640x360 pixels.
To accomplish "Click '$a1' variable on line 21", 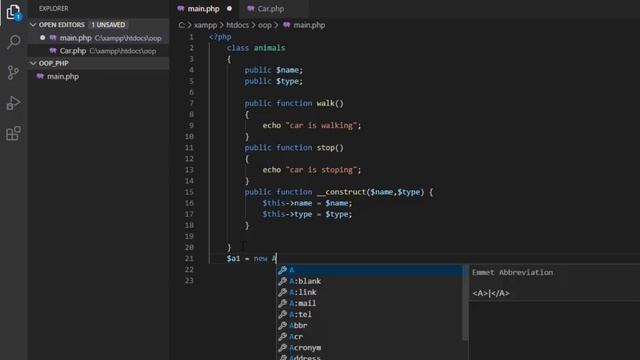I will coord(233,258).
